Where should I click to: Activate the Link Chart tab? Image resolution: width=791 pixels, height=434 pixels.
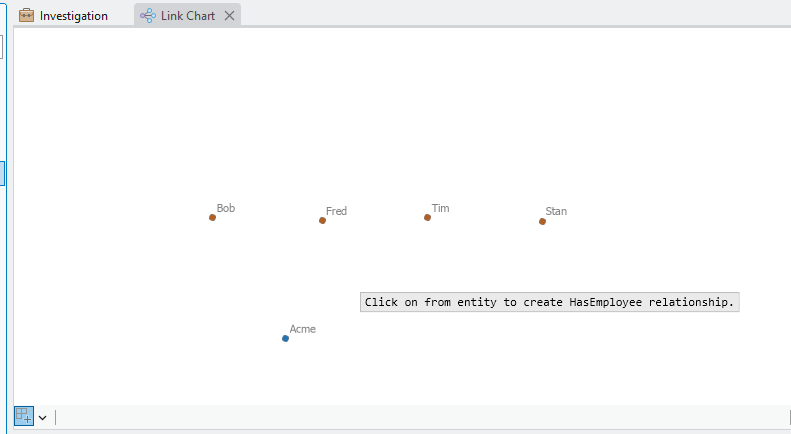pyautogui.click(x=187, y=16)
